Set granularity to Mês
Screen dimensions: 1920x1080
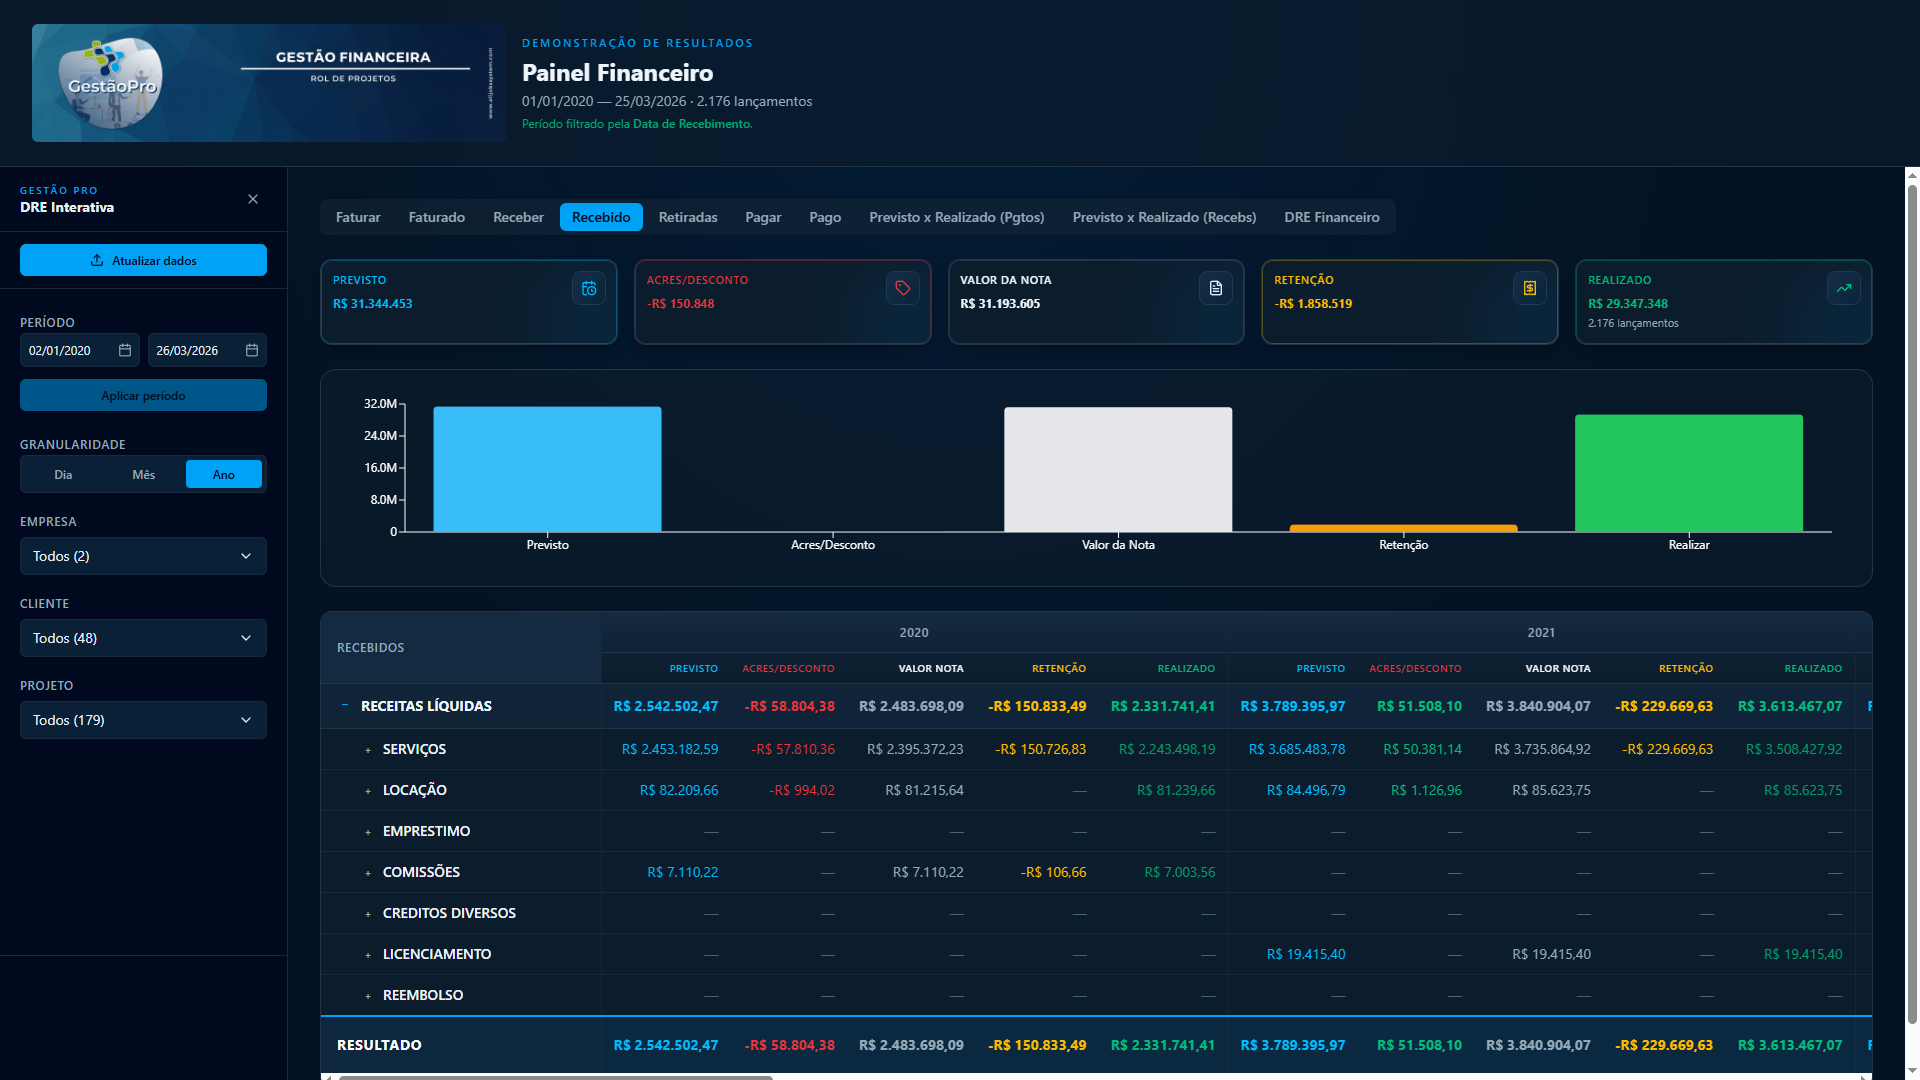point(144,474)
